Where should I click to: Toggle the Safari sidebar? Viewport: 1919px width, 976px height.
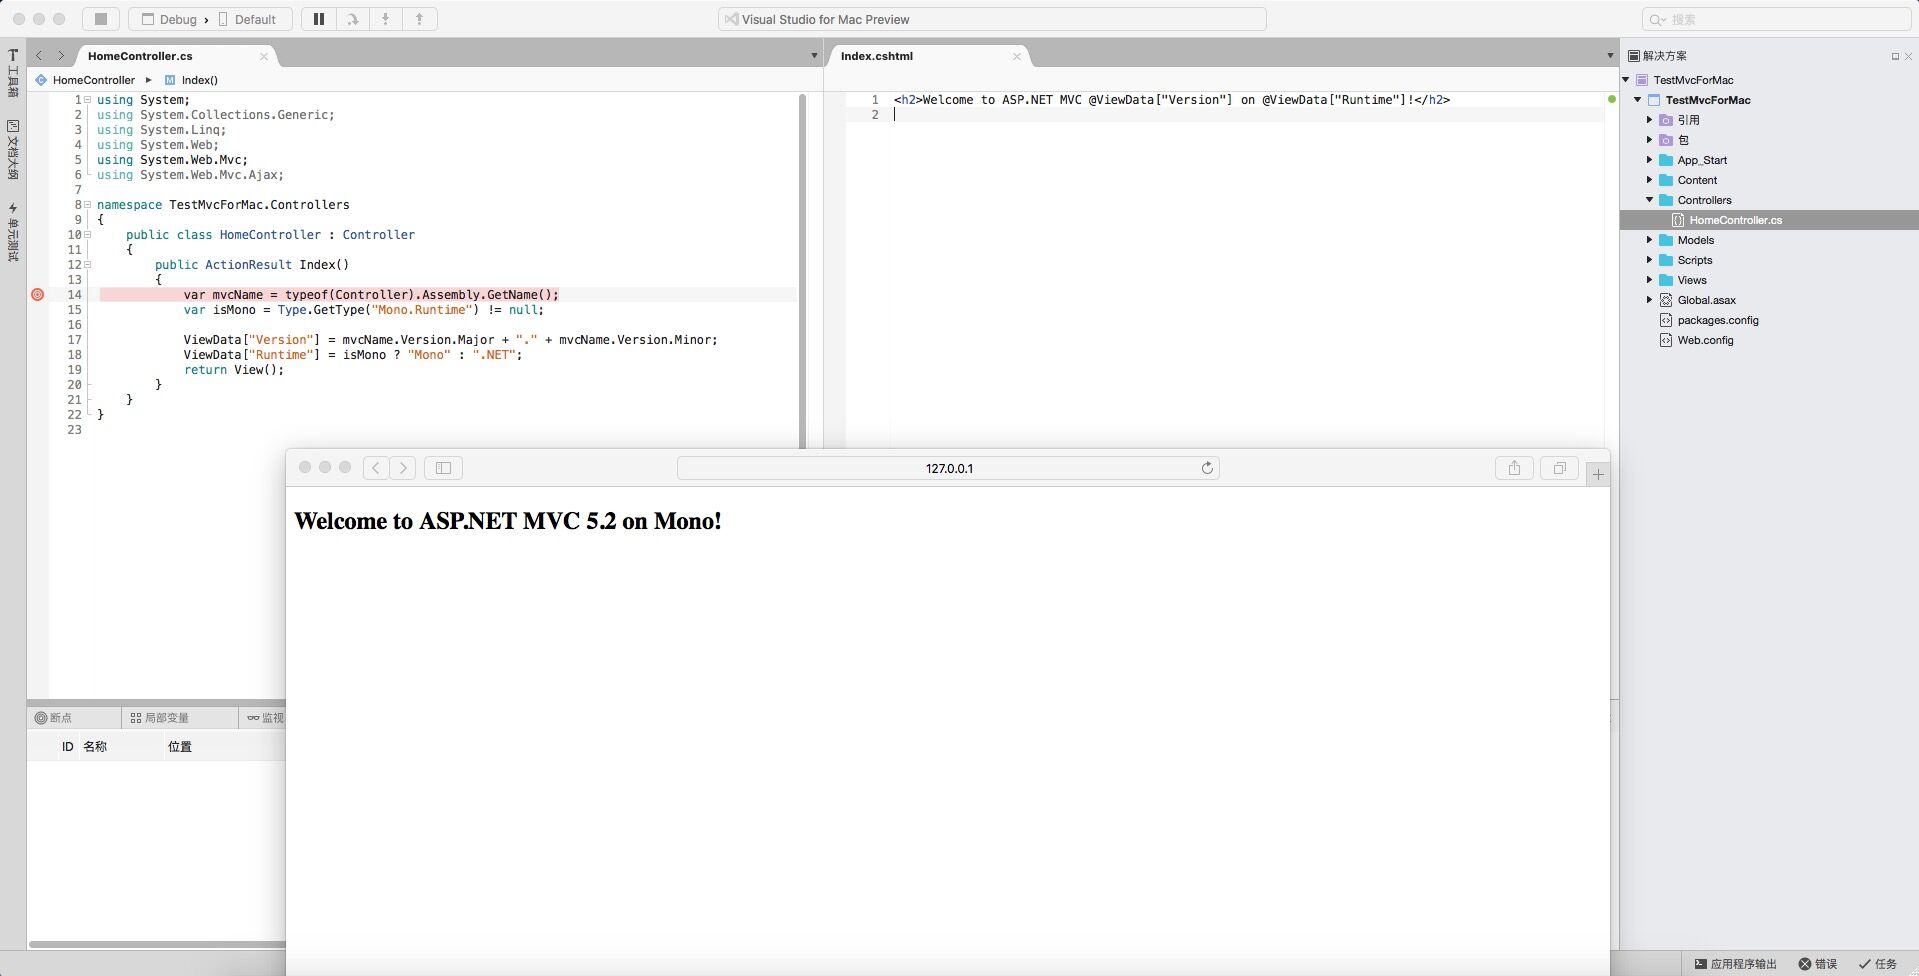[443, 468]
